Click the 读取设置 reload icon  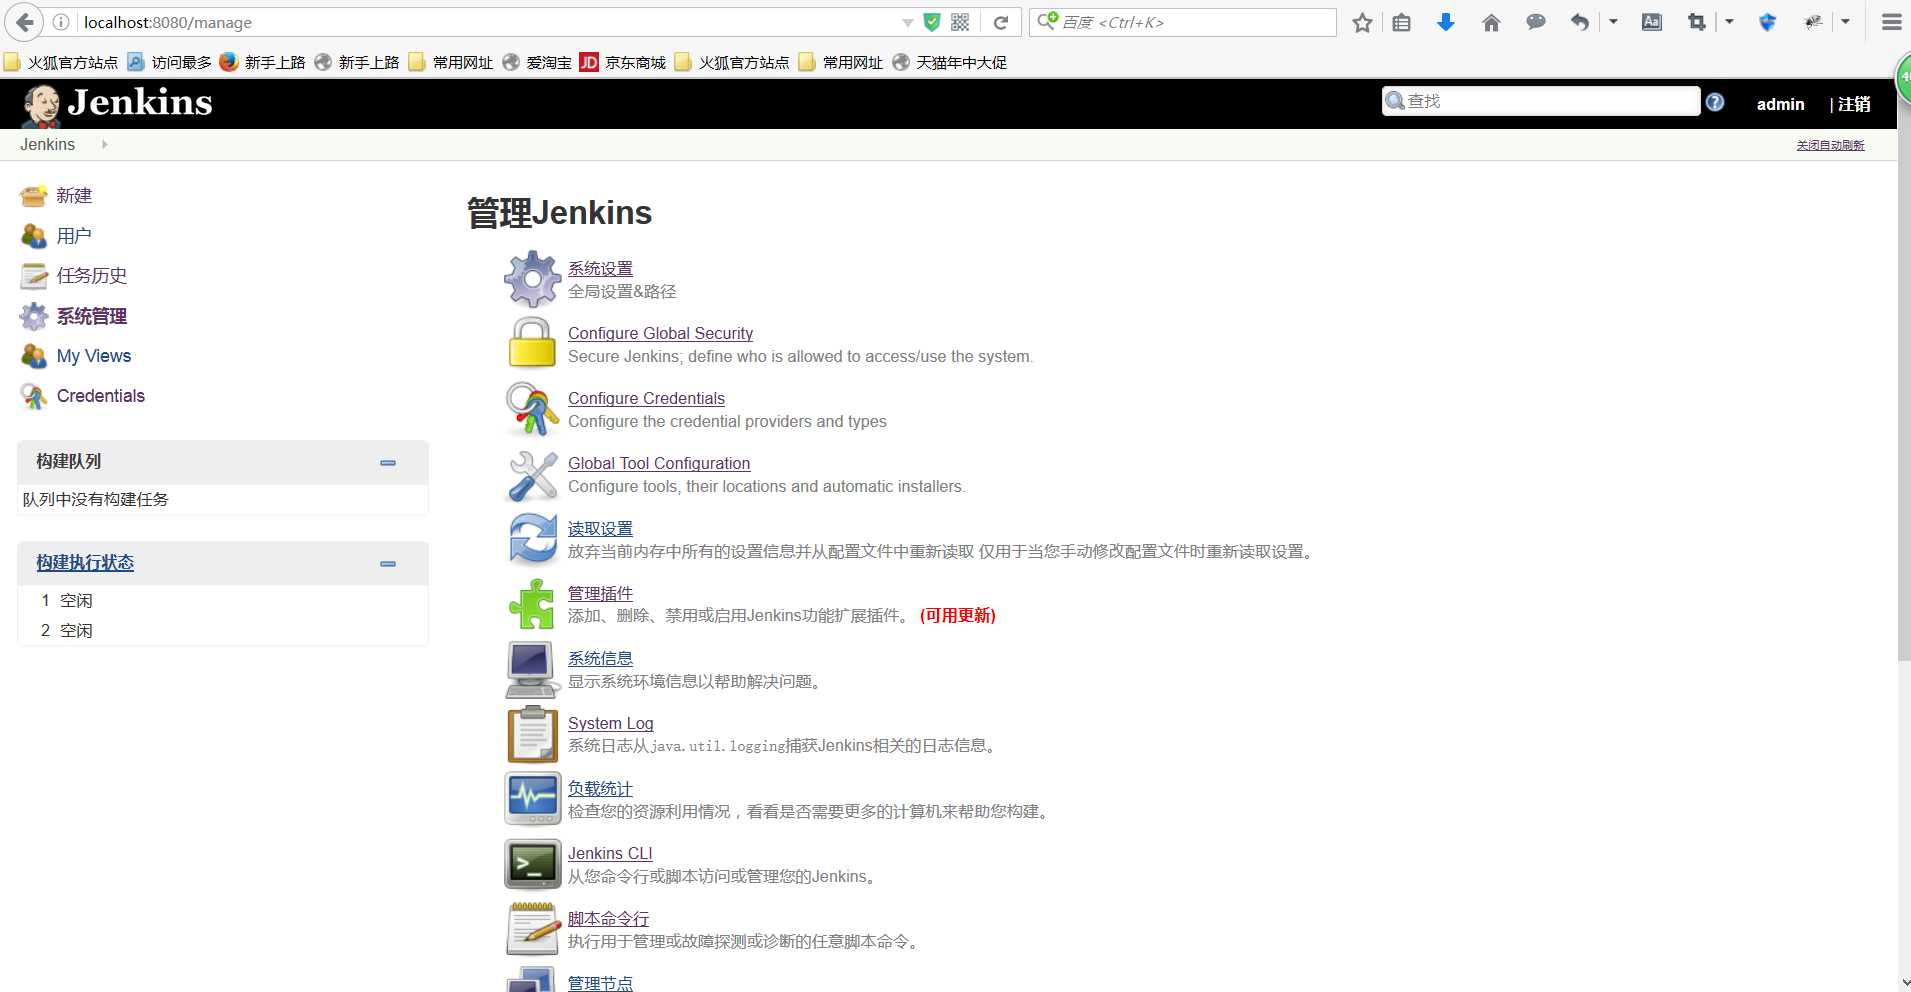click(x=532, y=539)
